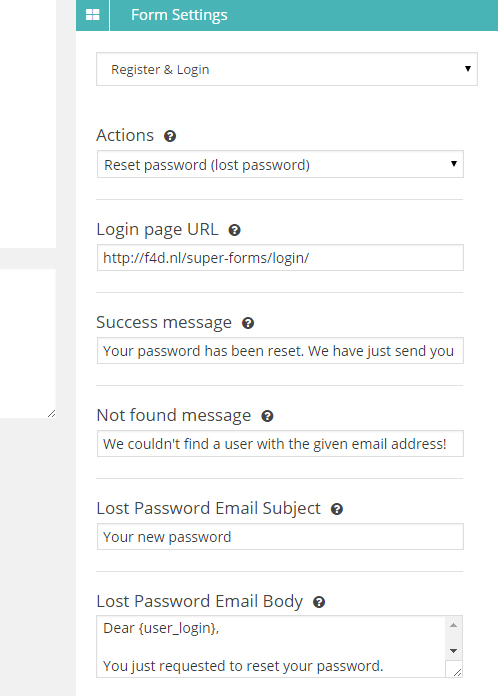Click help icon next to Actions
The height and width of the screenshot is (696, 498).
pyautogui.click(x=170, y=136)
